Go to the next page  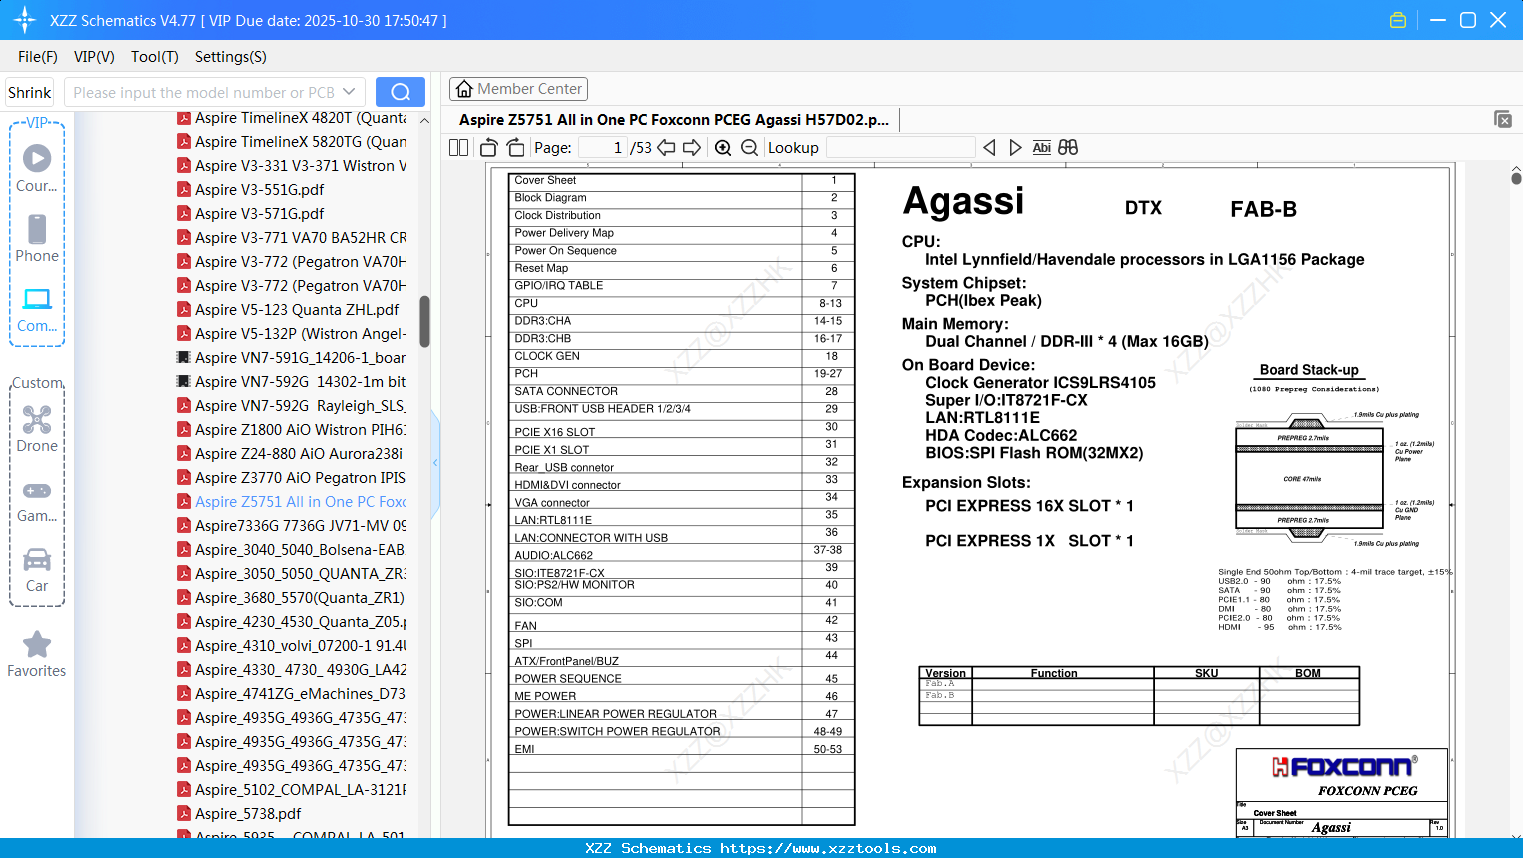pos(692,148)
